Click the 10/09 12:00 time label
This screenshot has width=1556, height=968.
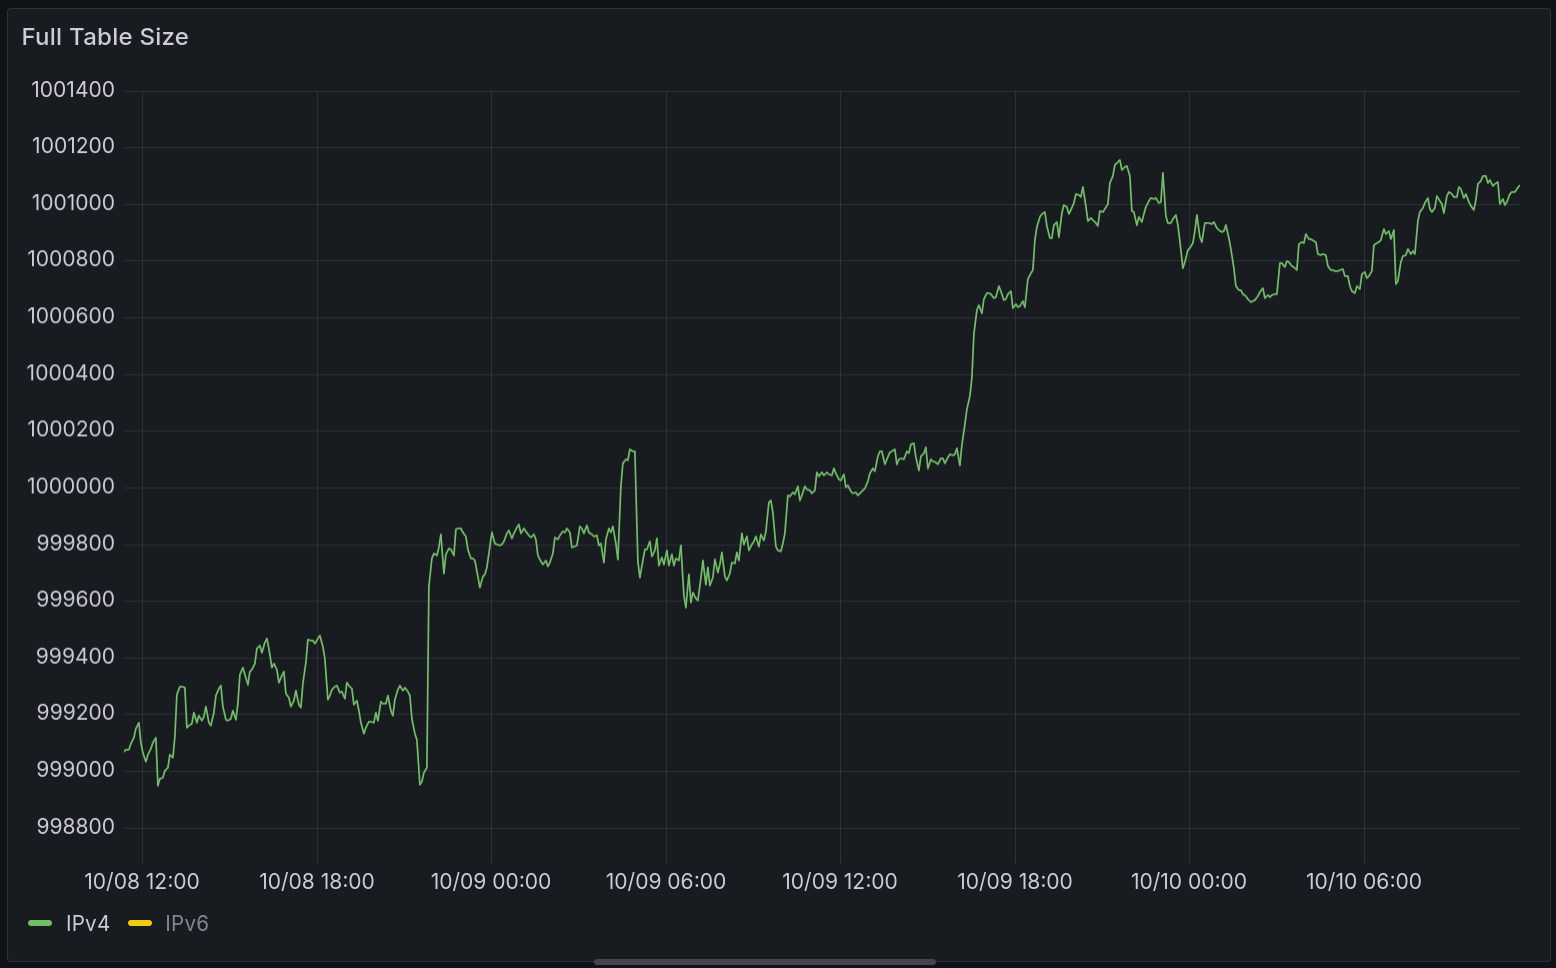point(839,881)
